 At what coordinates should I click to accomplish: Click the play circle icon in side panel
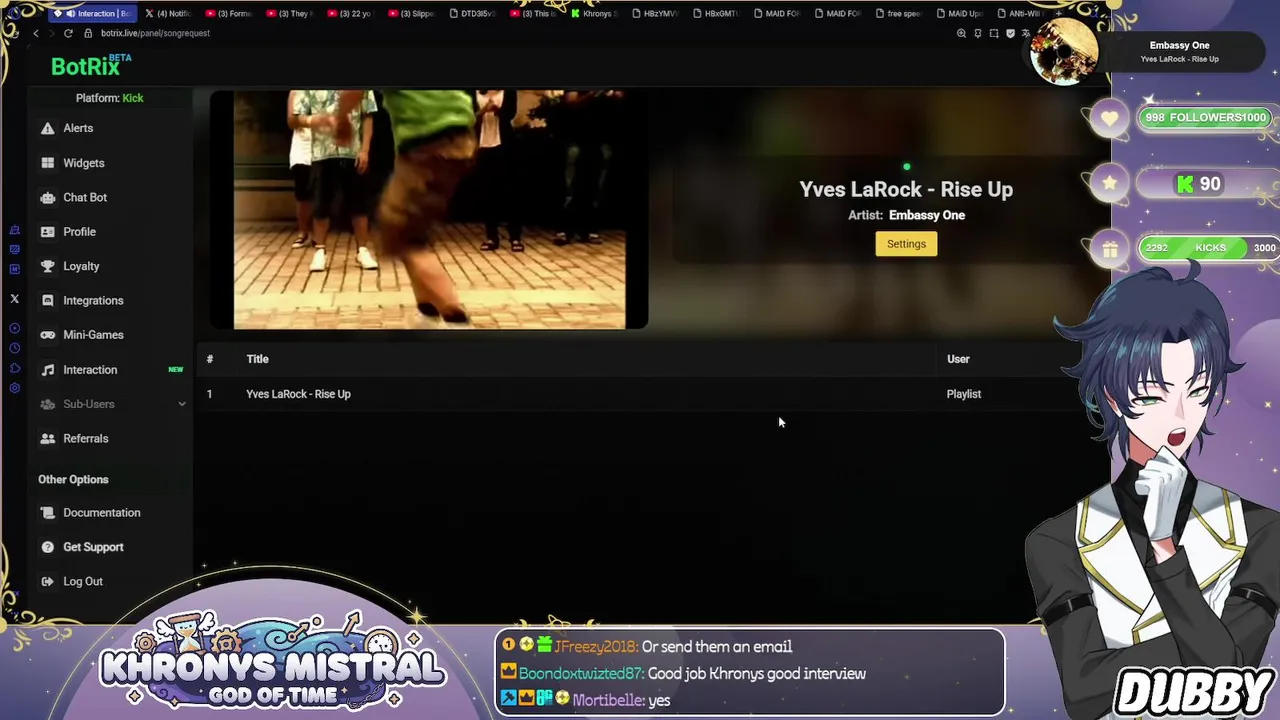14,329
